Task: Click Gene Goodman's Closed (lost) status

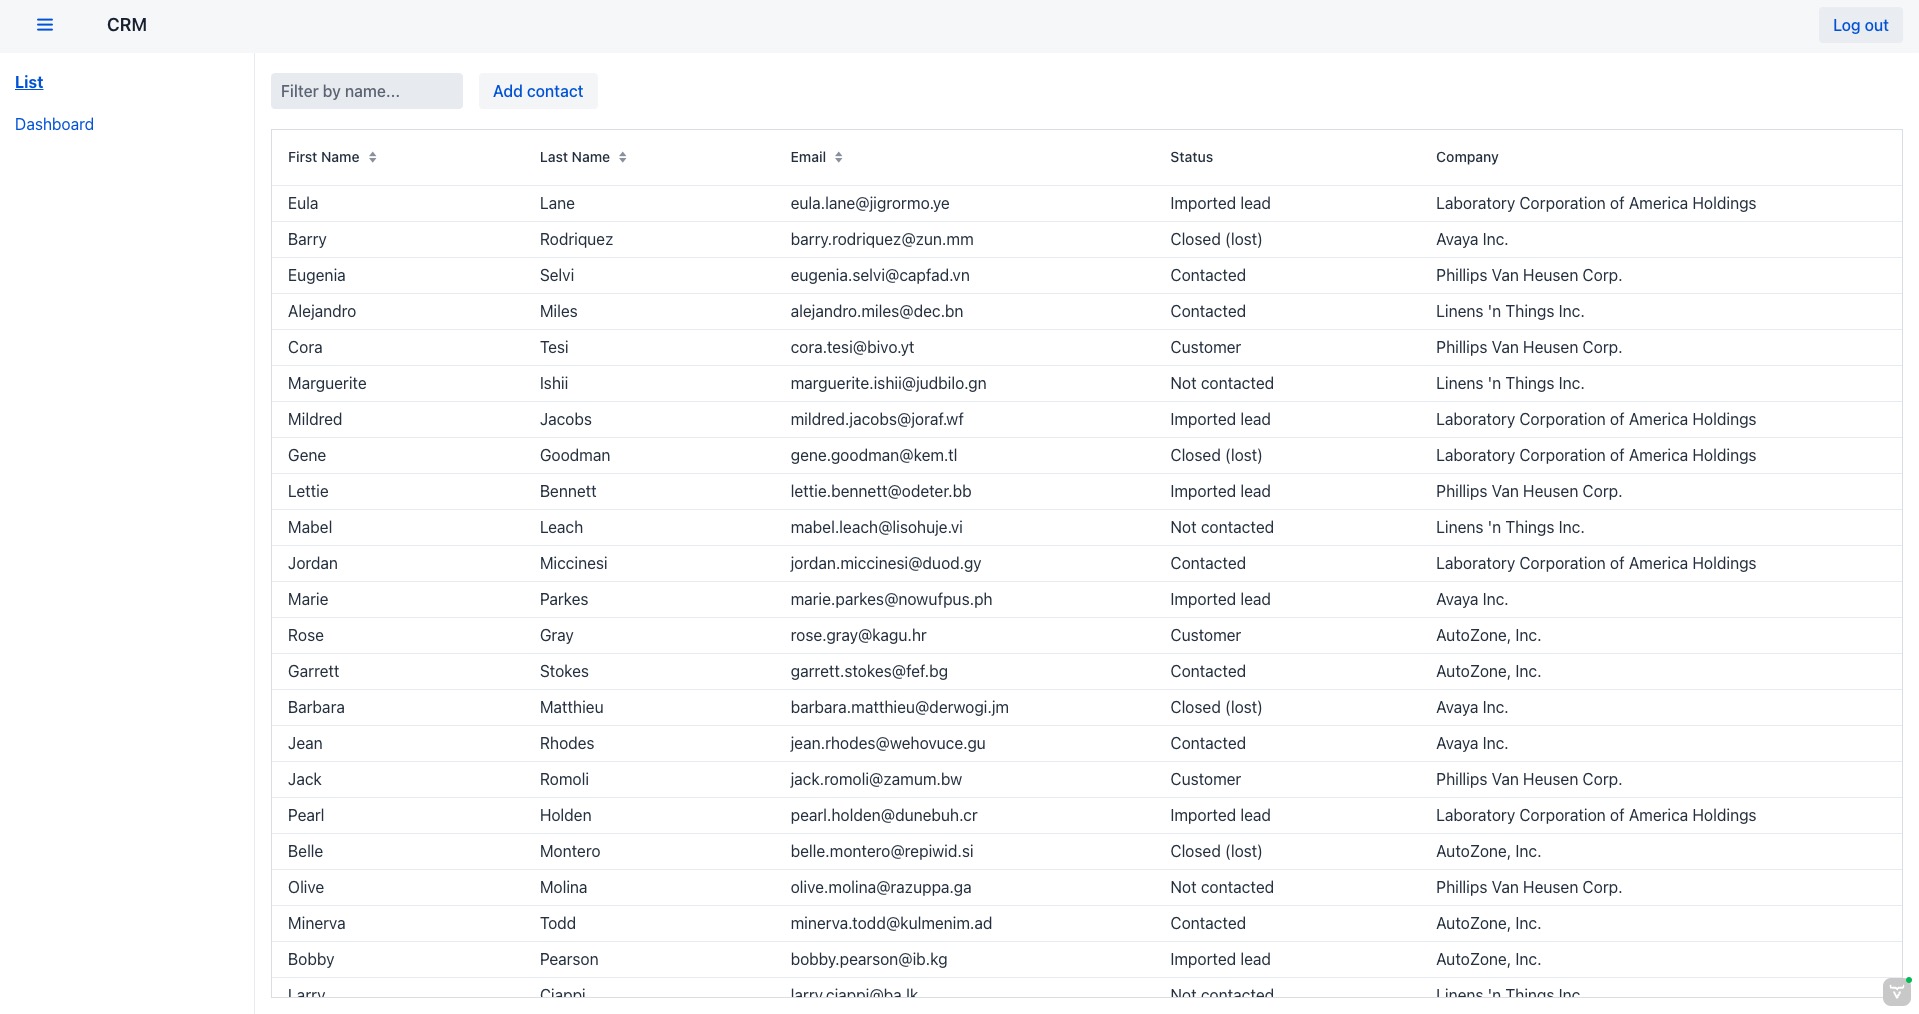Action: (x=1216, y=455)
